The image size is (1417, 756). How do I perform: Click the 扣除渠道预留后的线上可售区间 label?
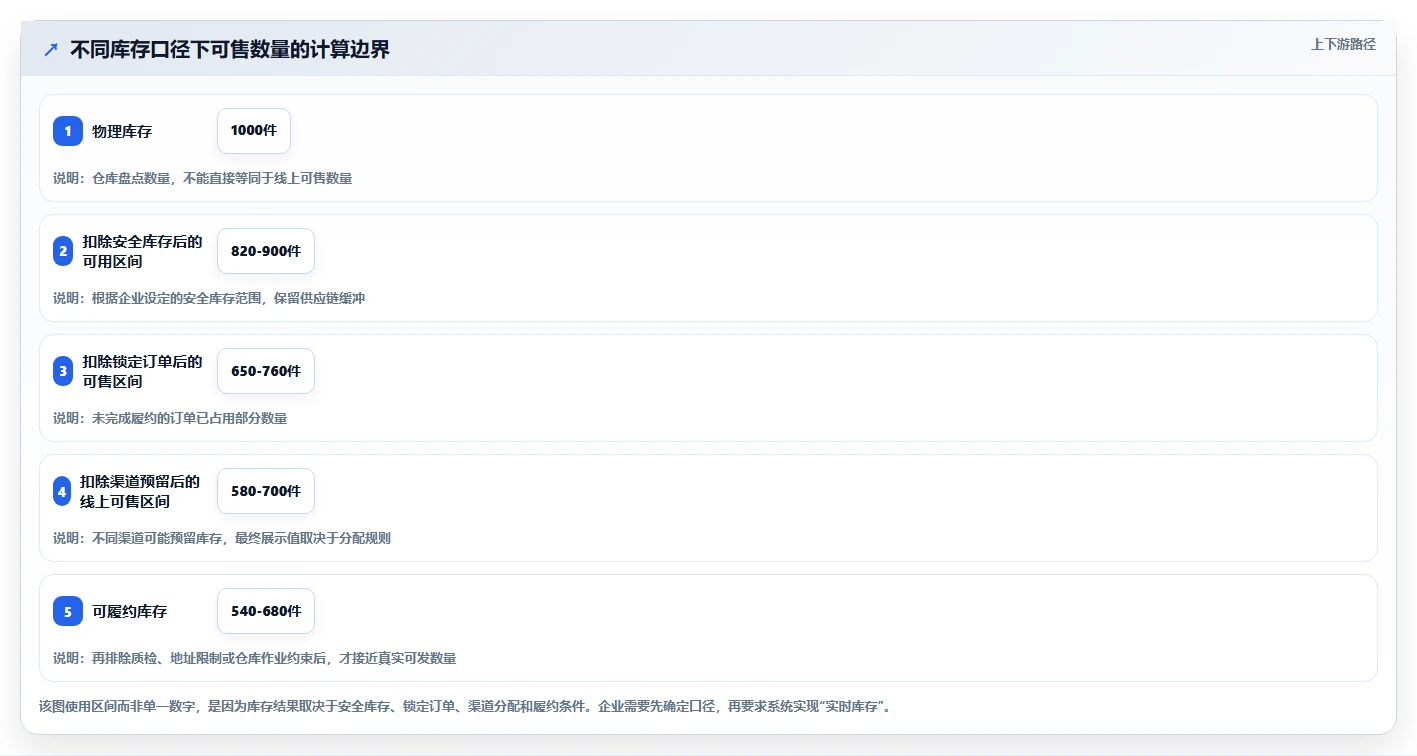140,491
